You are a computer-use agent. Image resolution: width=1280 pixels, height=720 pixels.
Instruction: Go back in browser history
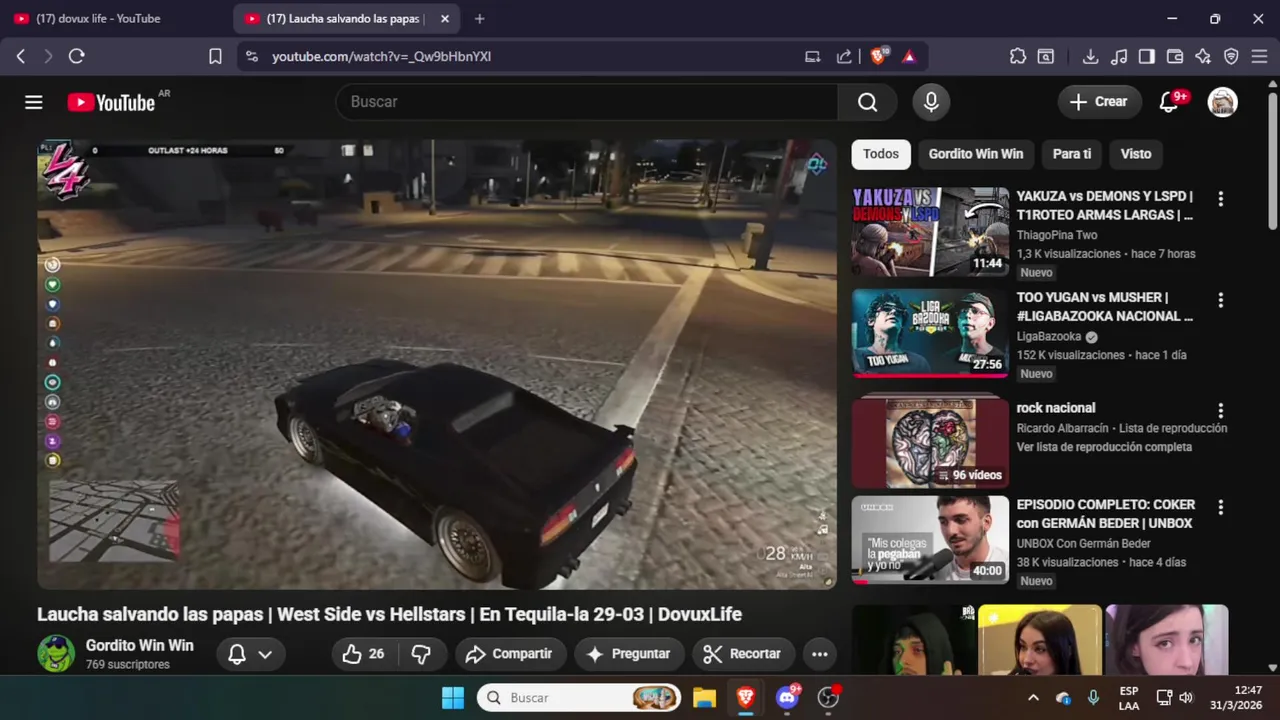click(20, 57)
